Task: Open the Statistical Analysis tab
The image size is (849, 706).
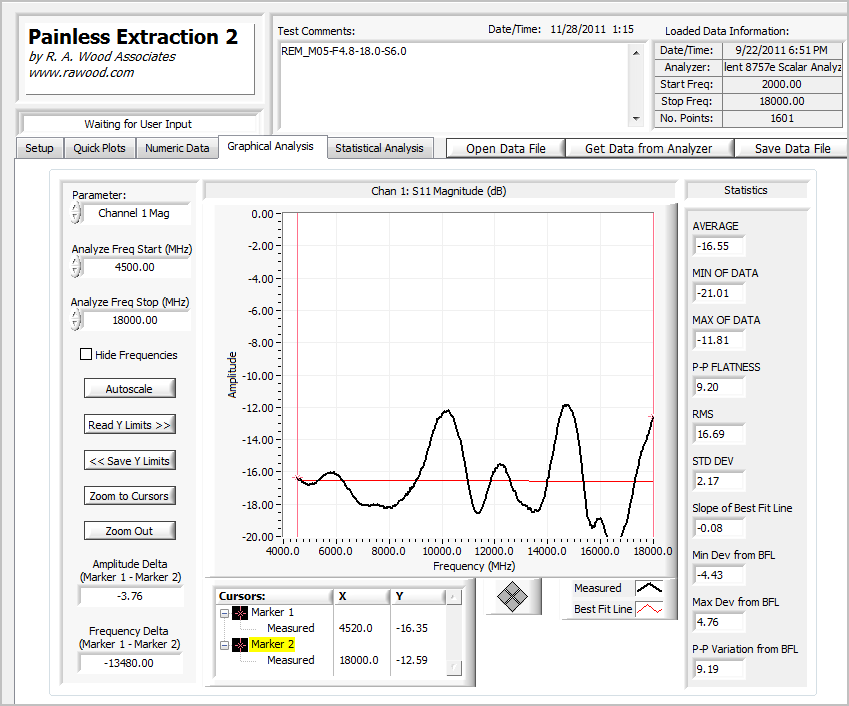Action: pos(379,148)
